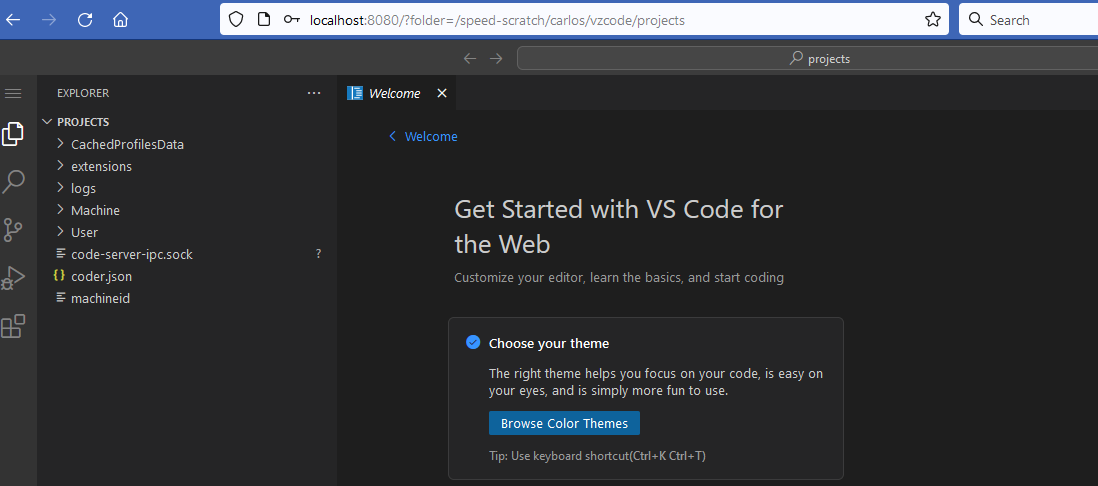Click the Browse Color Themes button
This screenshot has width=1098, height=486.
(x=564, y=423)
